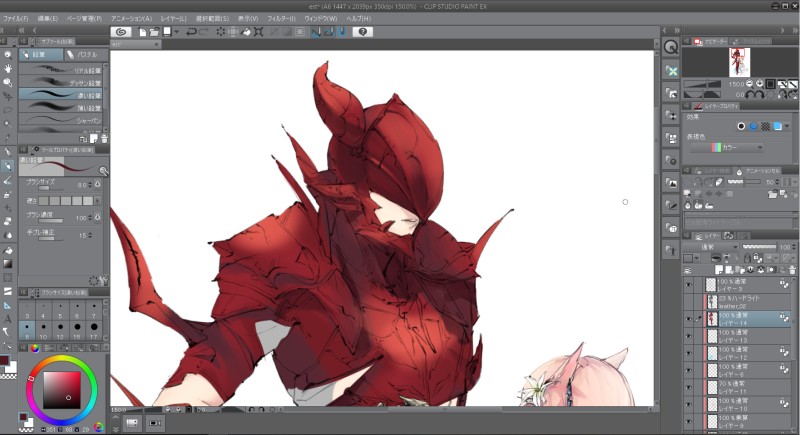Click the Save icon in the toolbar
This screenshot has height=435, width=800.
pos(167,32)
